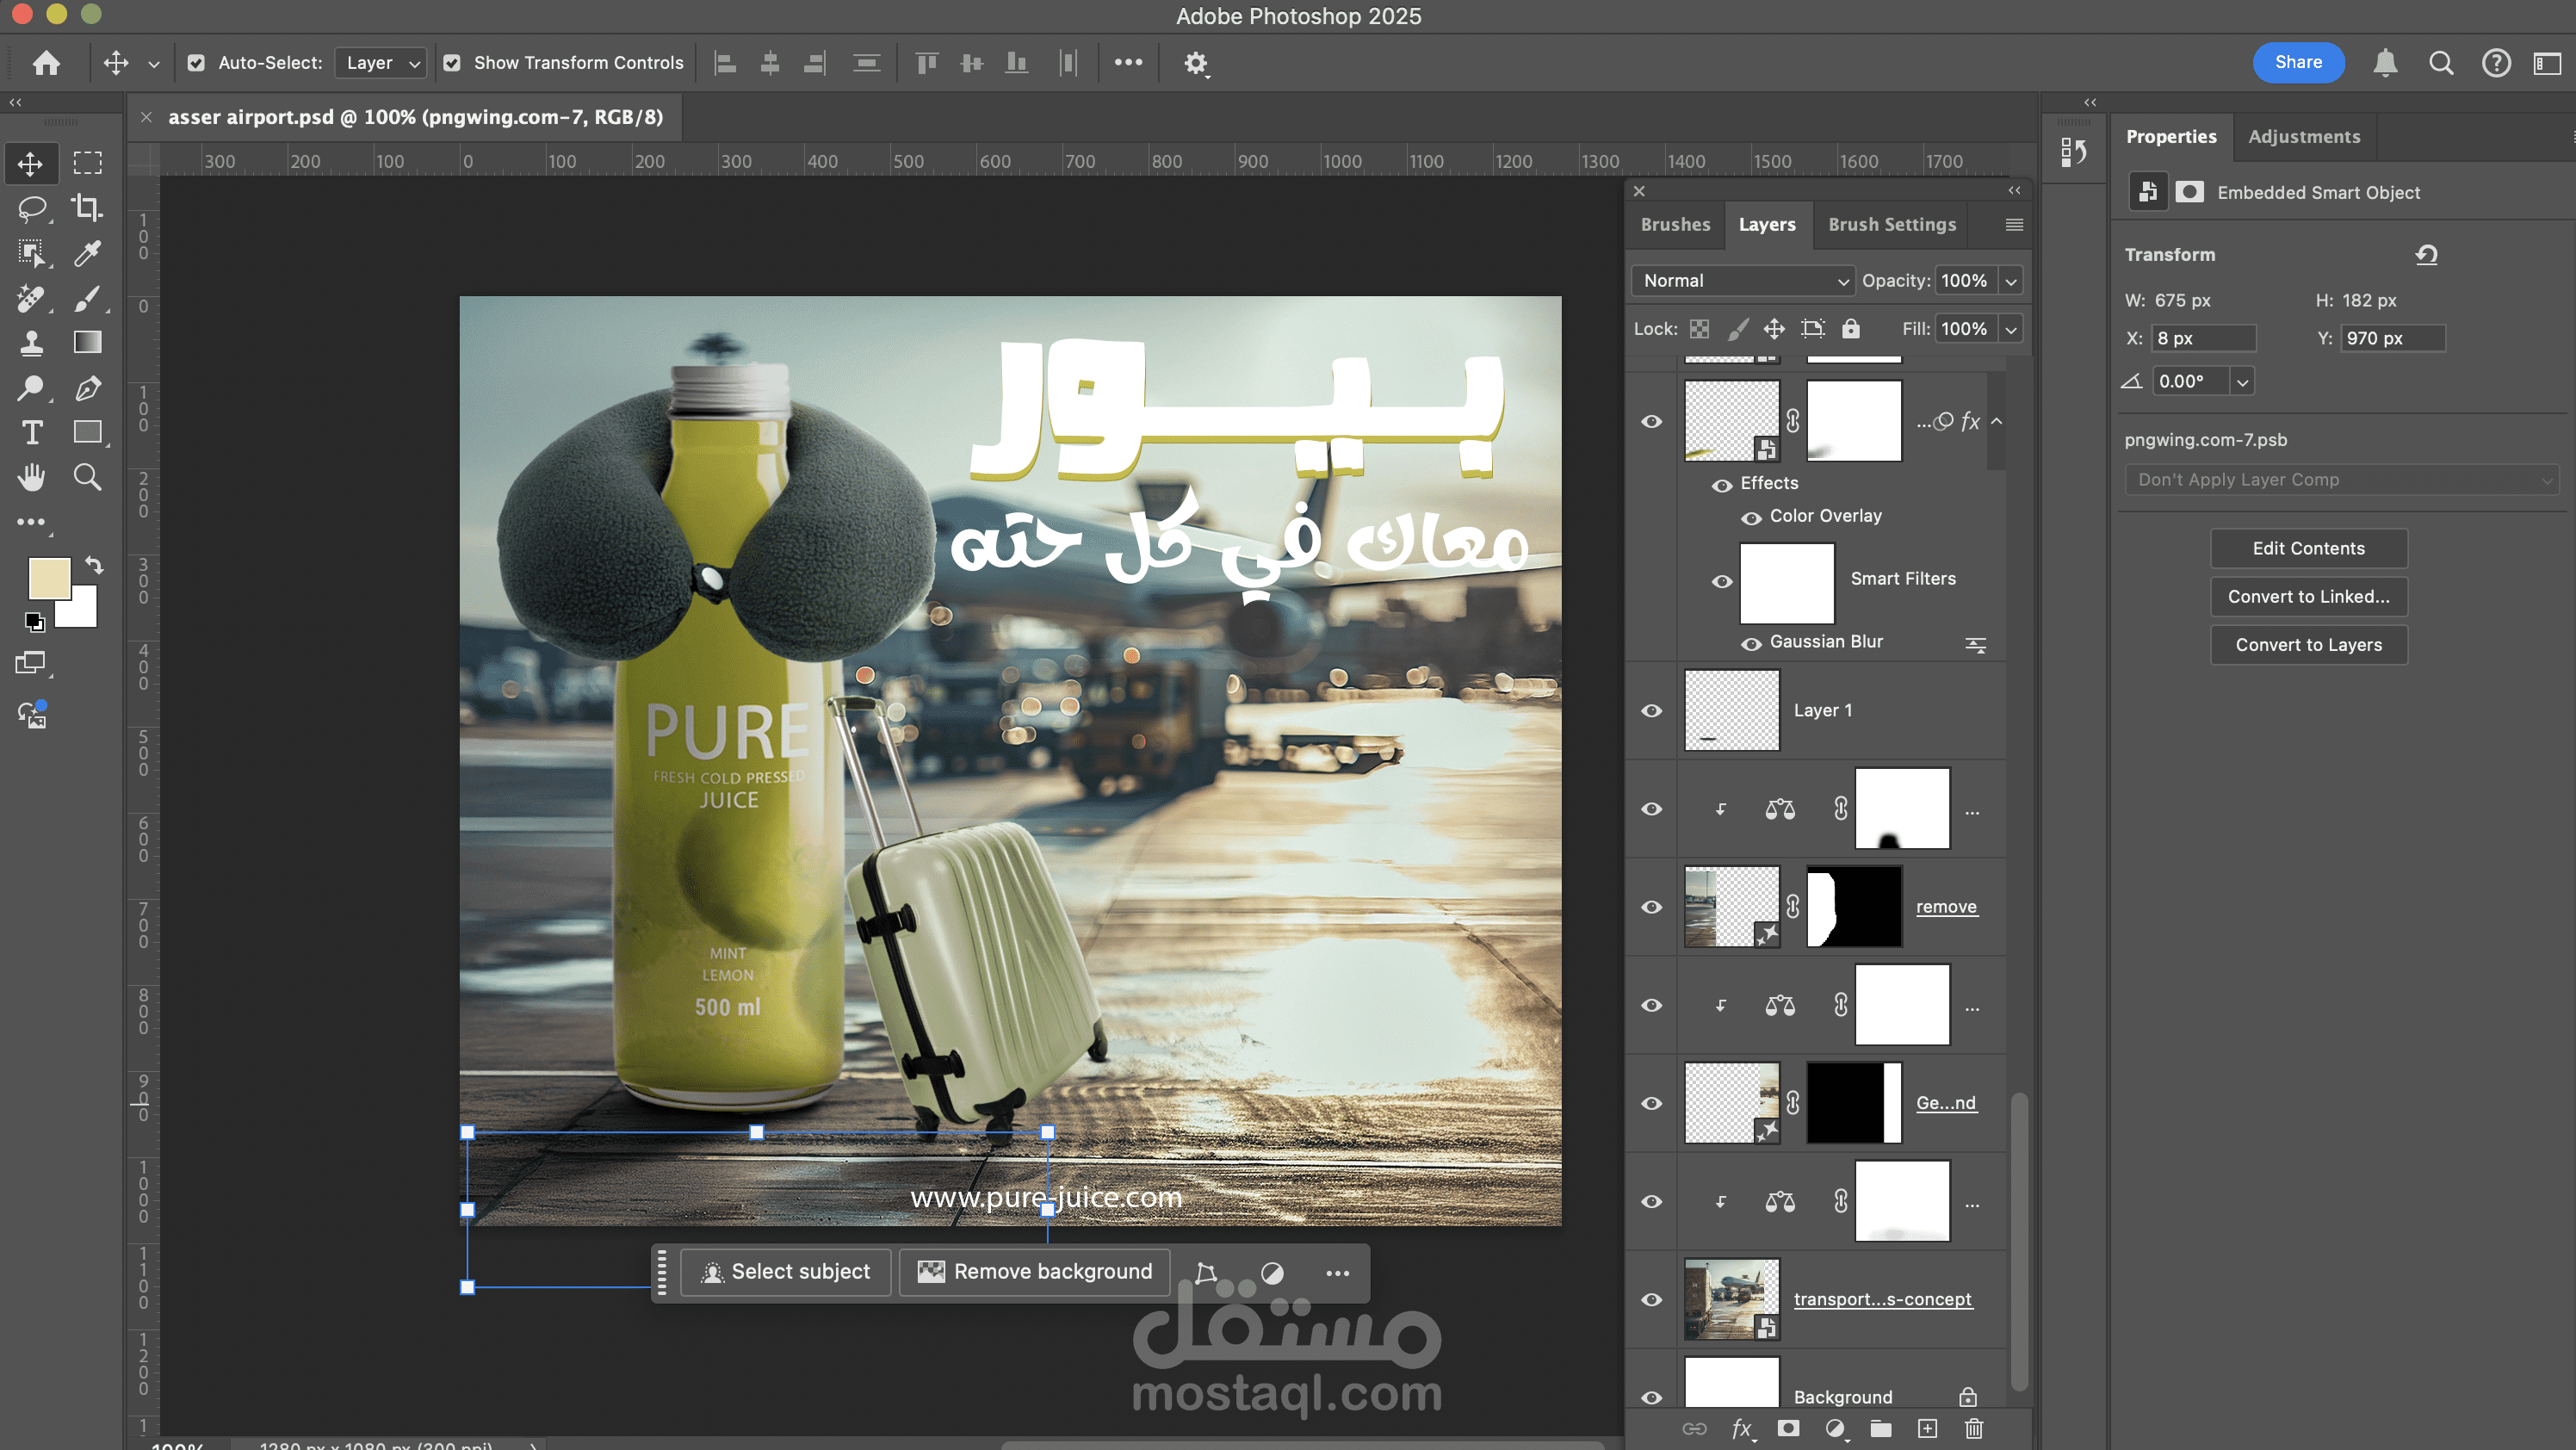Screen dimensions: 2576x1450
Task: Select the Horizontal Type tool
Action: [31, 432]
